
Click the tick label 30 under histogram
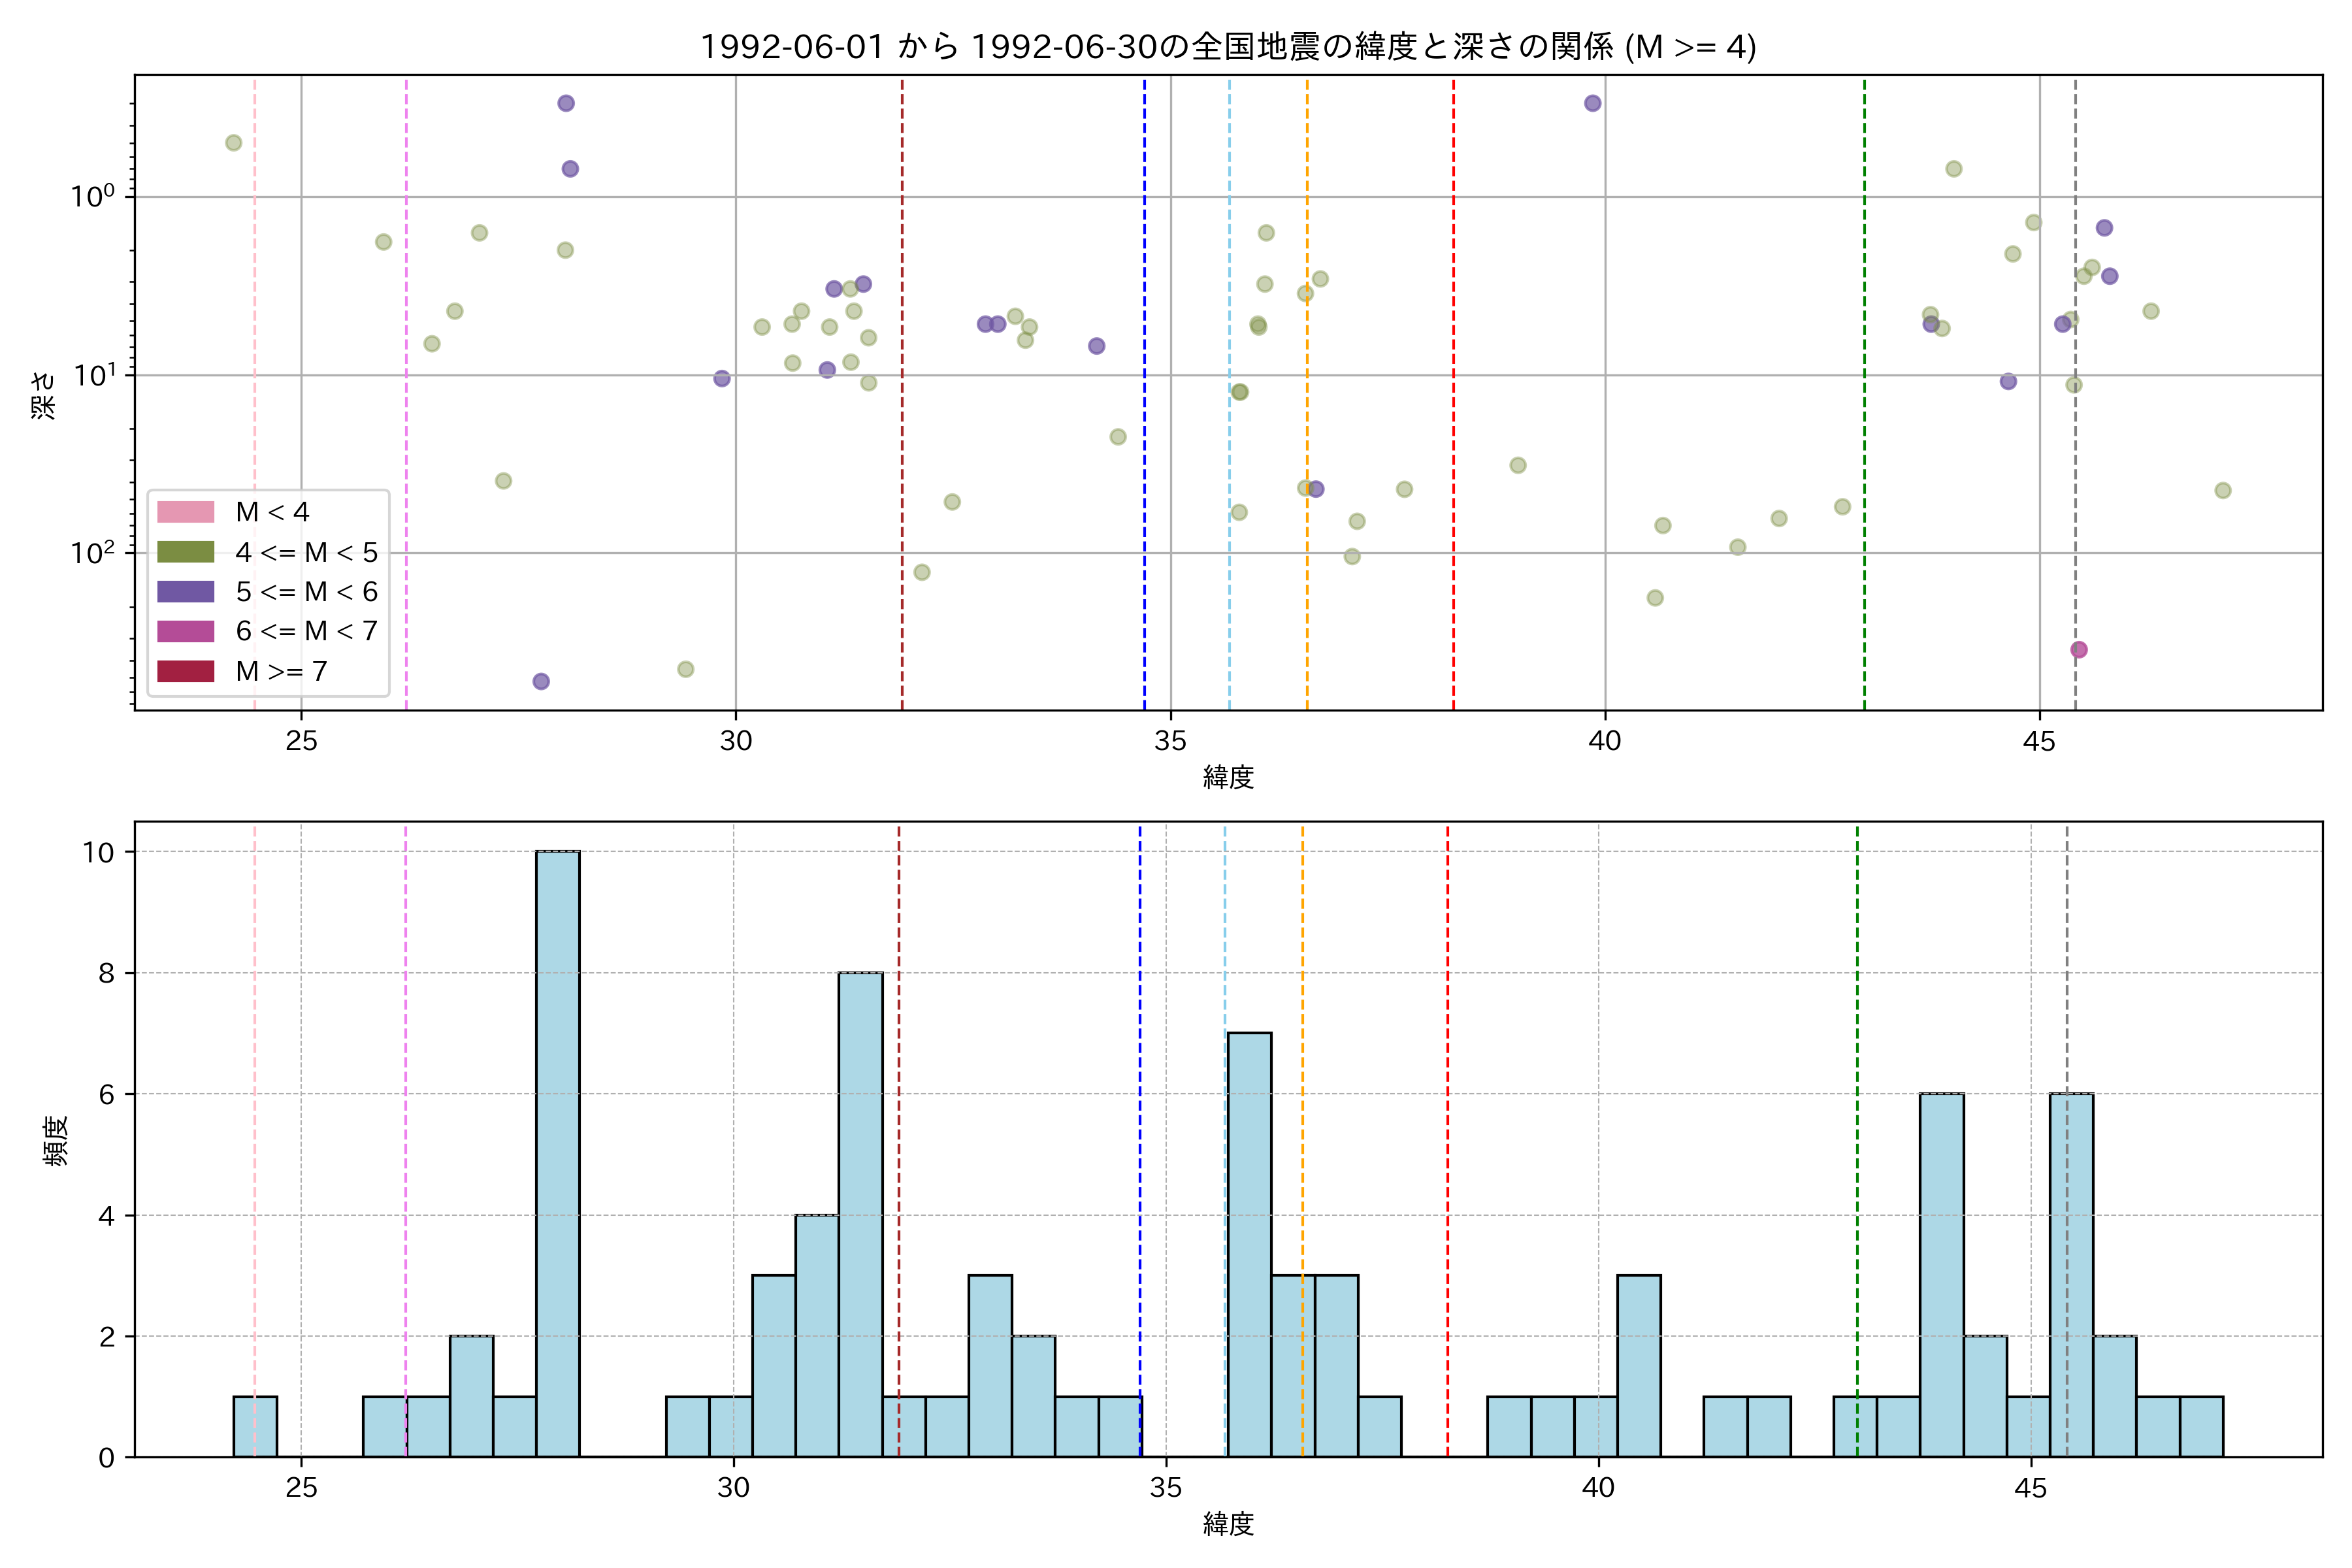pos(733,1488)
